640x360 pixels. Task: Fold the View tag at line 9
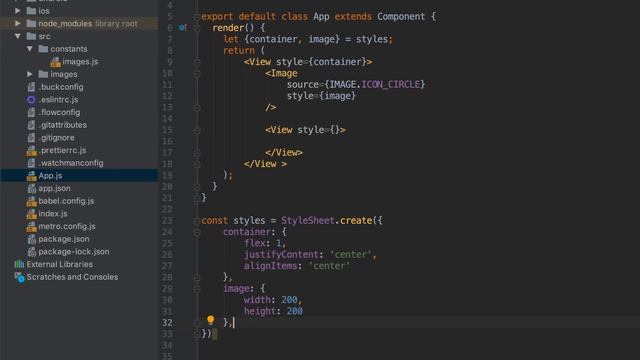pyautogui.click(x=197, y=62)
